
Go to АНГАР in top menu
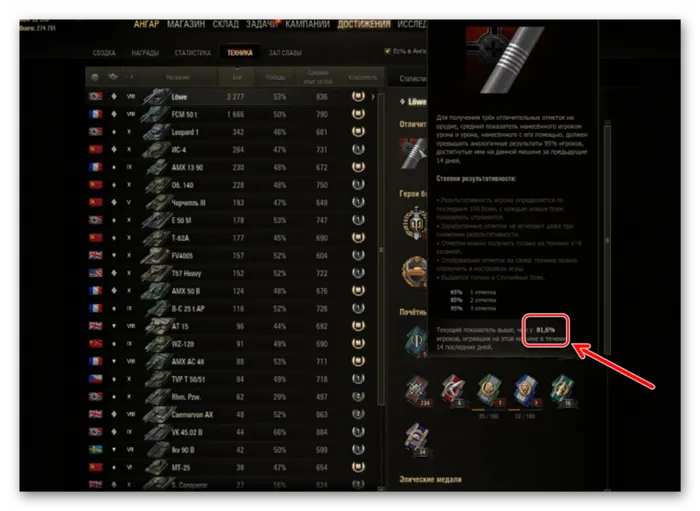(x=146, y=24)
